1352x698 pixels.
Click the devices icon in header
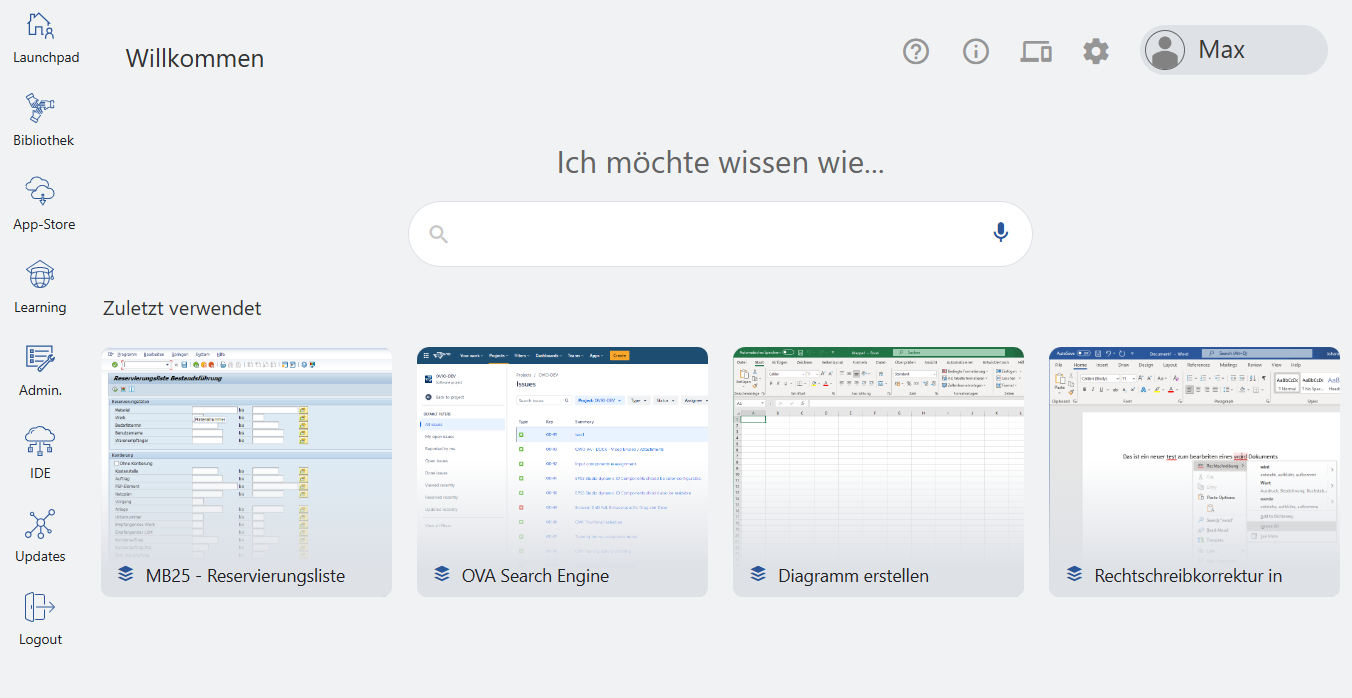coord(1036,51)
